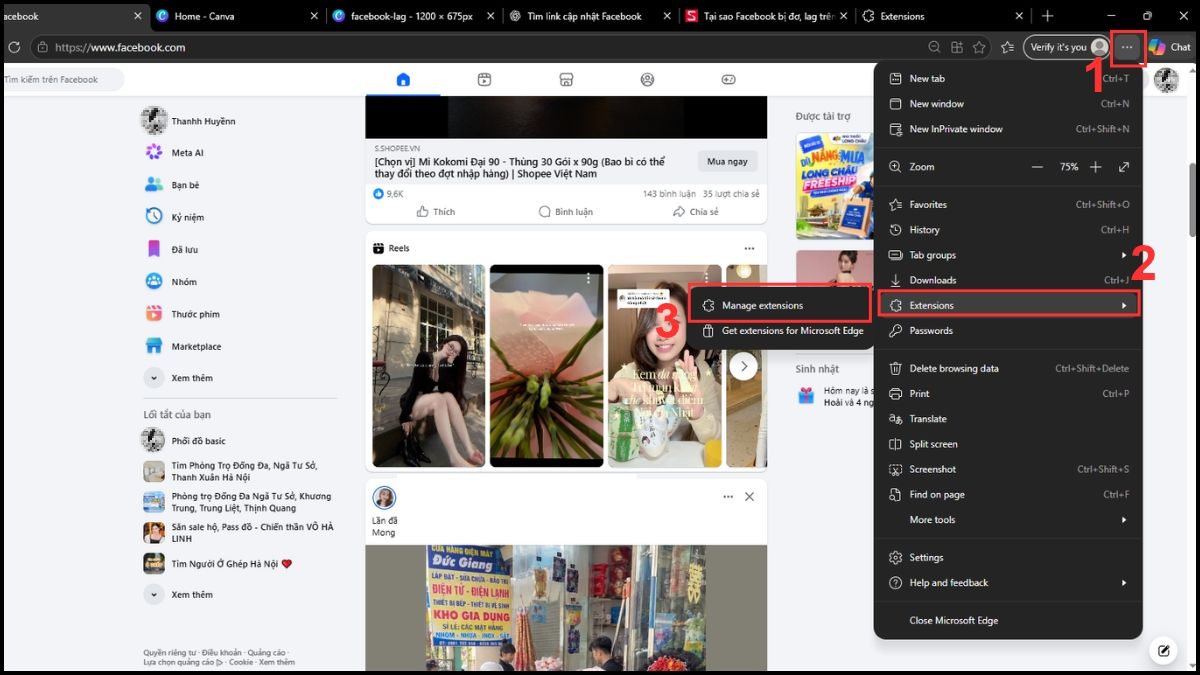The height and width of the screenshot is (675, 1200).
Task: Click the Thích like button
Action: [x=436, y=212]
